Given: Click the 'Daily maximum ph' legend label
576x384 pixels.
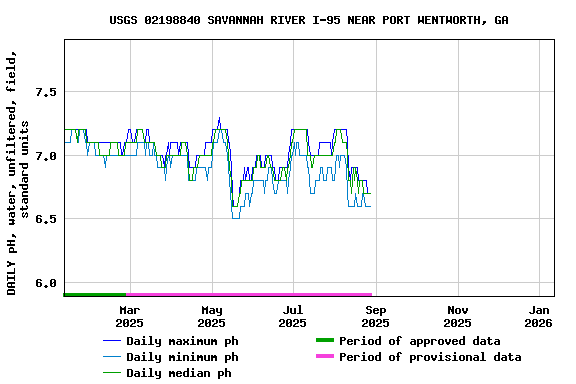Looking at the screenshot, I should point(183,341).
